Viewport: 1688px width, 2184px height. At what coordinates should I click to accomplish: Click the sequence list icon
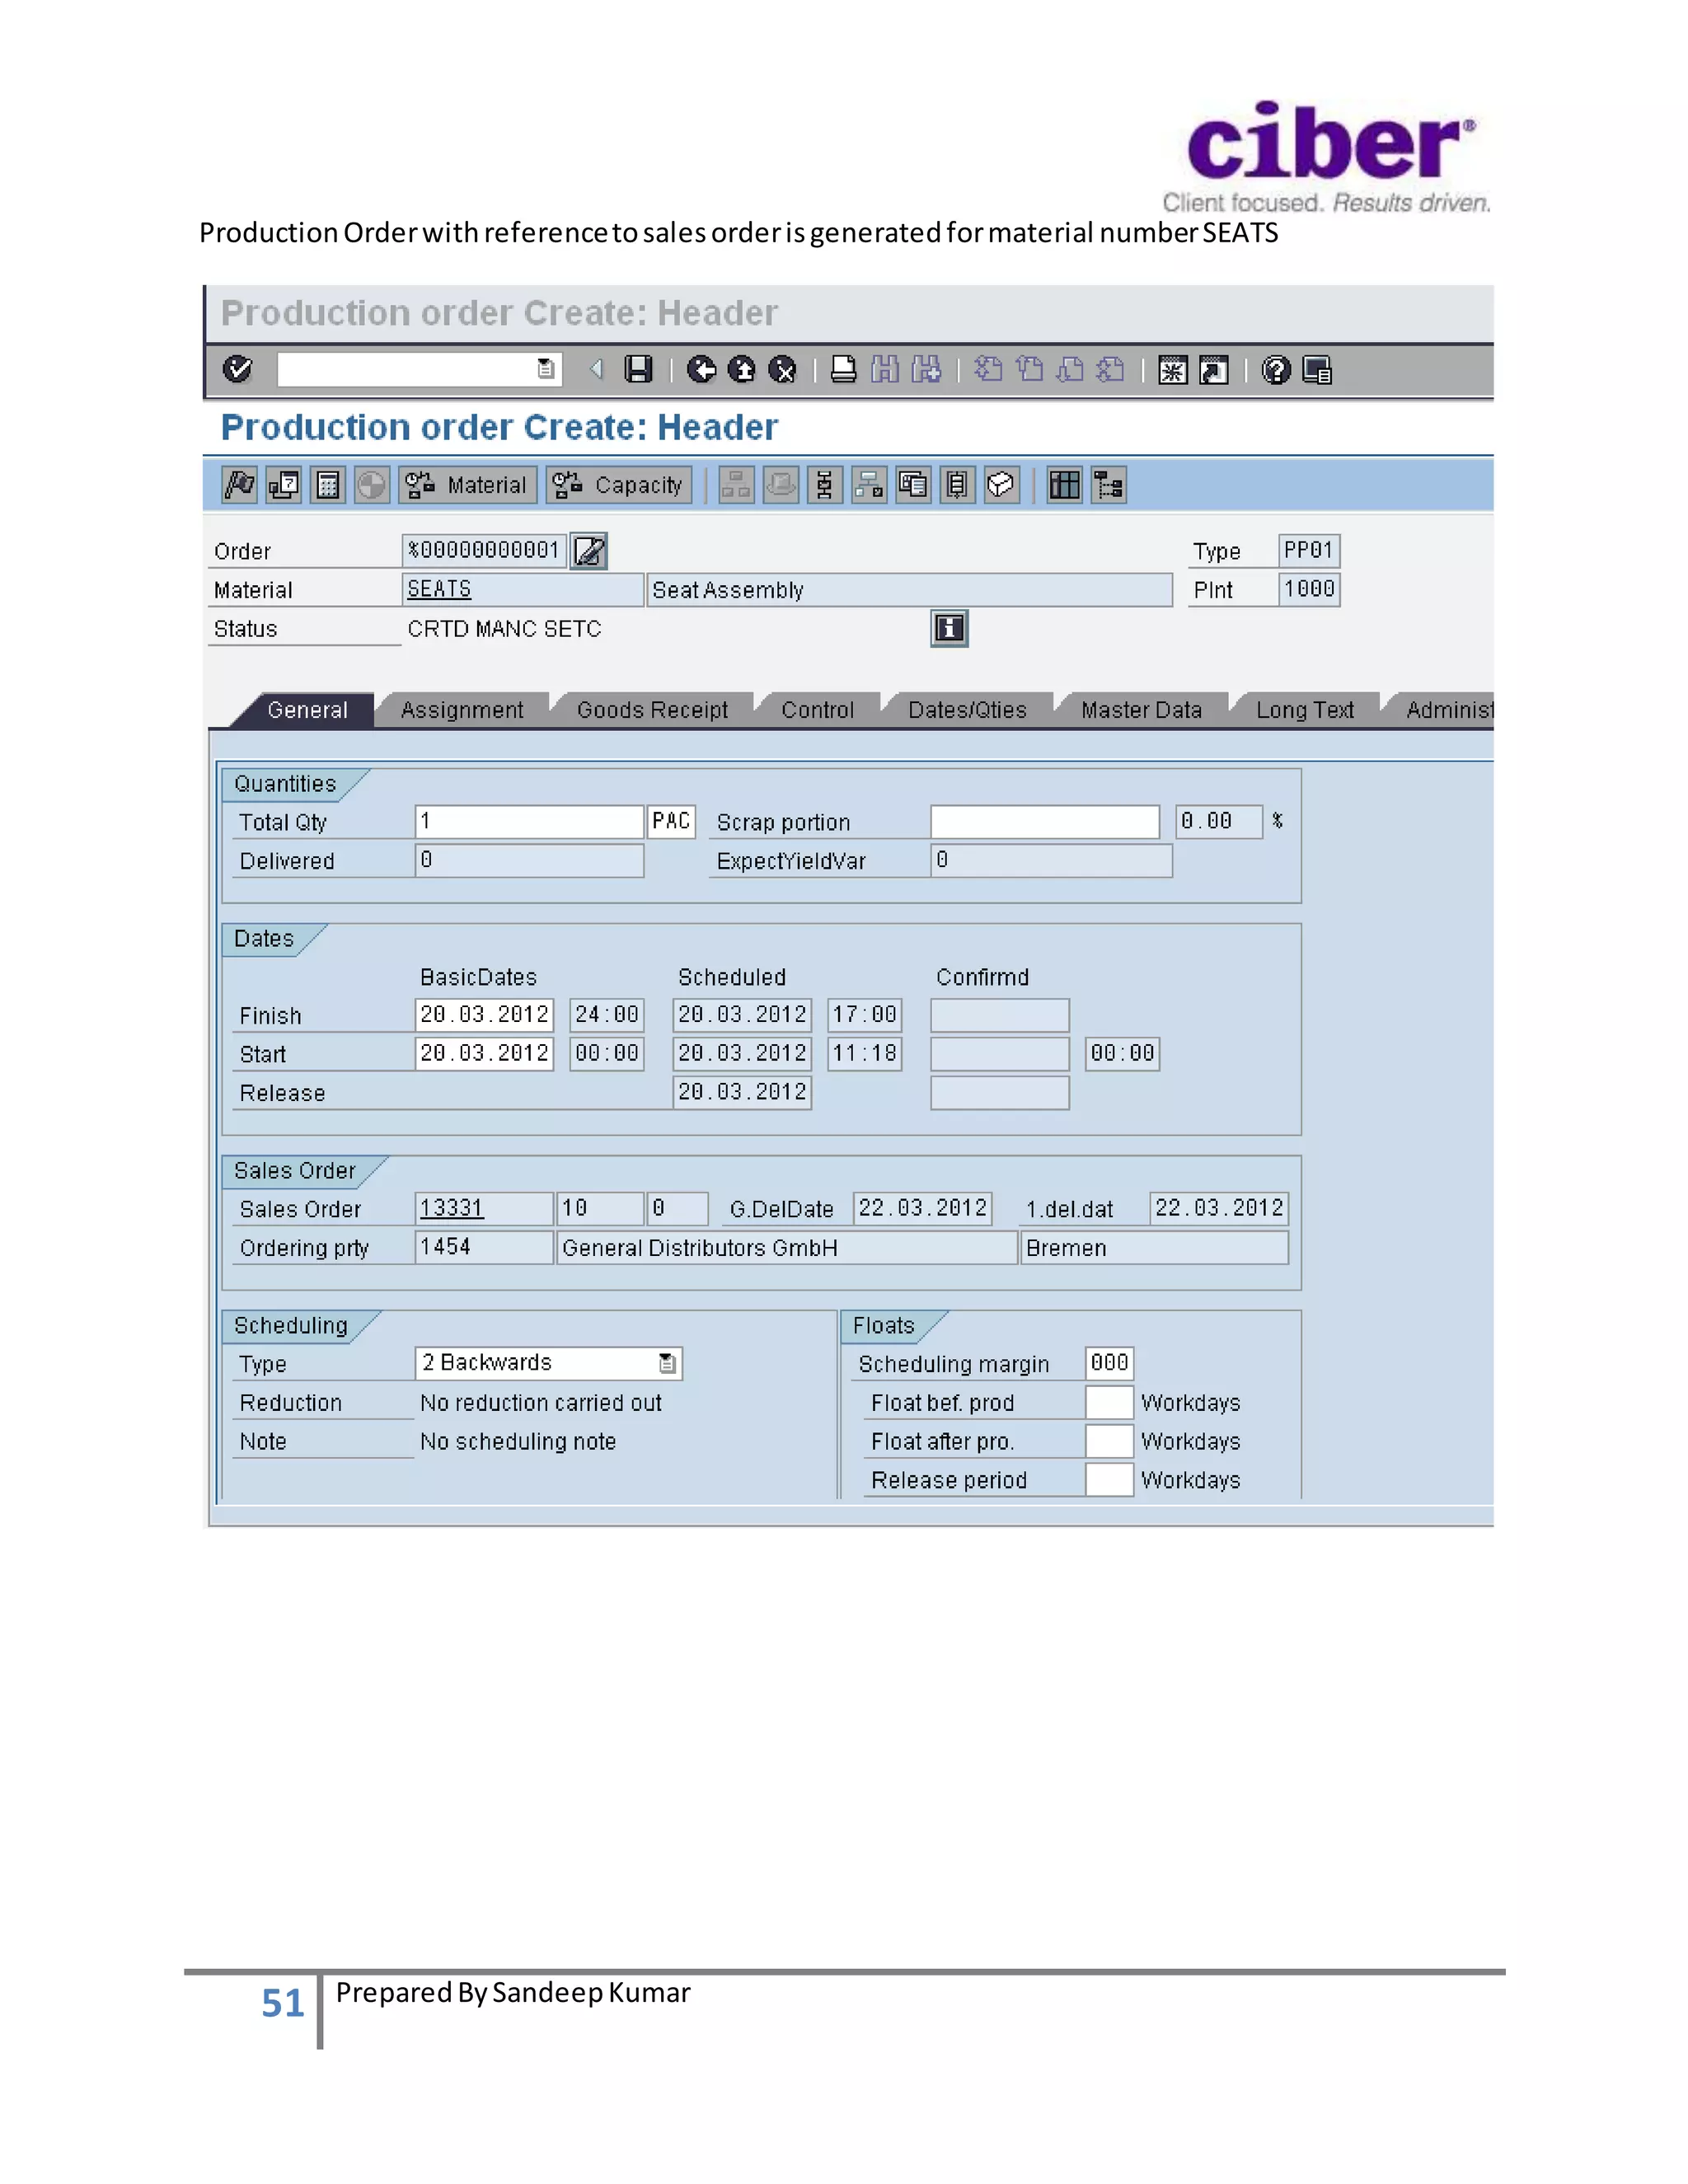(x=957, y=485)
